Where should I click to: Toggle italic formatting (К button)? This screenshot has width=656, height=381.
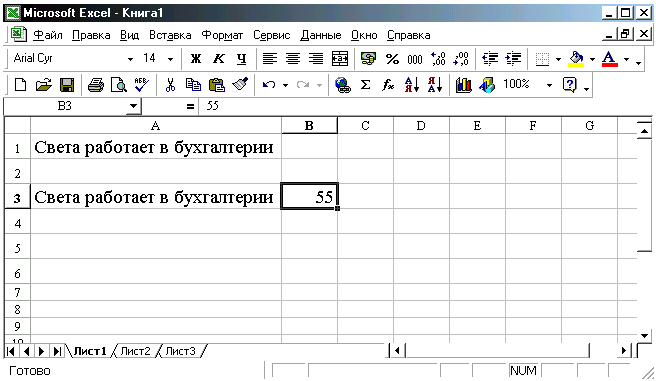tap(218, 59)
